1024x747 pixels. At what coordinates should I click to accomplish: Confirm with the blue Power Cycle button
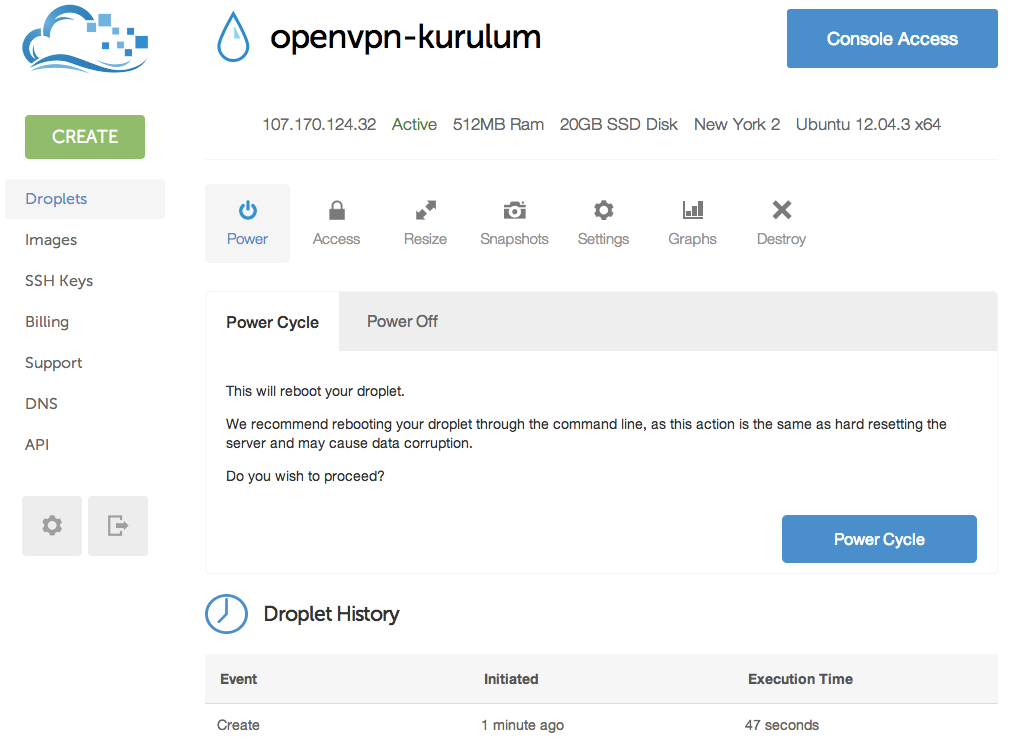coord(879,539)
